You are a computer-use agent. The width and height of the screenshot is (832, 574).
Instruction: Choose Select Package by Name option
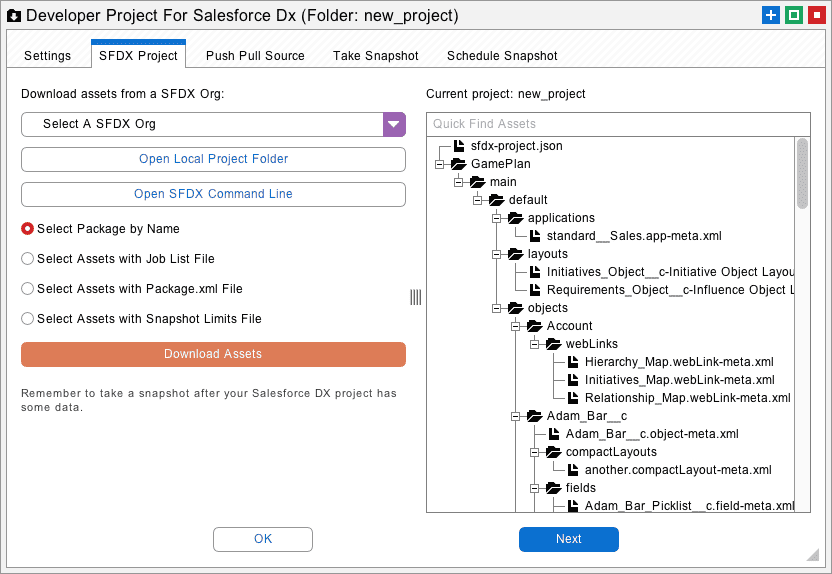pyautogui.click(x=27, y=229)
